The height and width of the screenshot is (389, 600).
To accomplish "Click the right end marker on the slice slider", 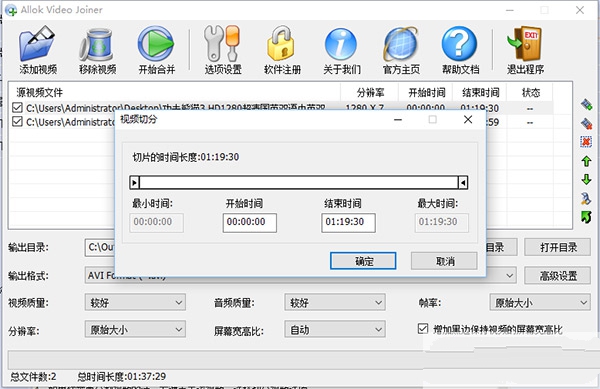I will 463,183.
